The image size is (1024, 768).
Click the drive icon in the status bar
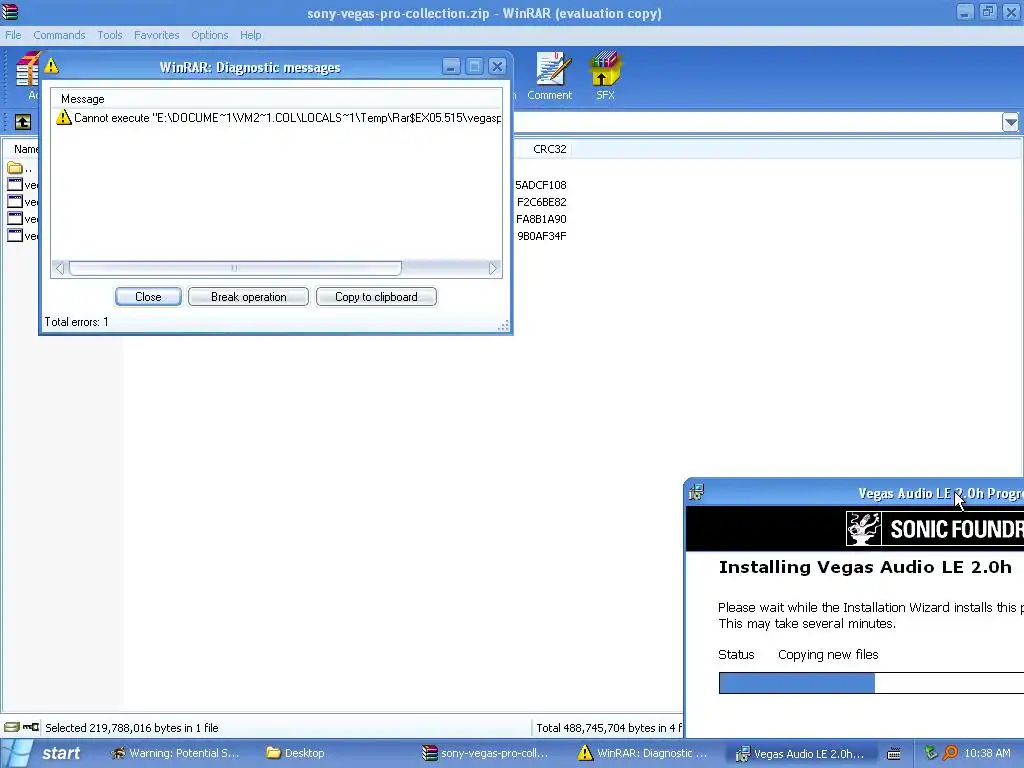[x=11, y=727]
